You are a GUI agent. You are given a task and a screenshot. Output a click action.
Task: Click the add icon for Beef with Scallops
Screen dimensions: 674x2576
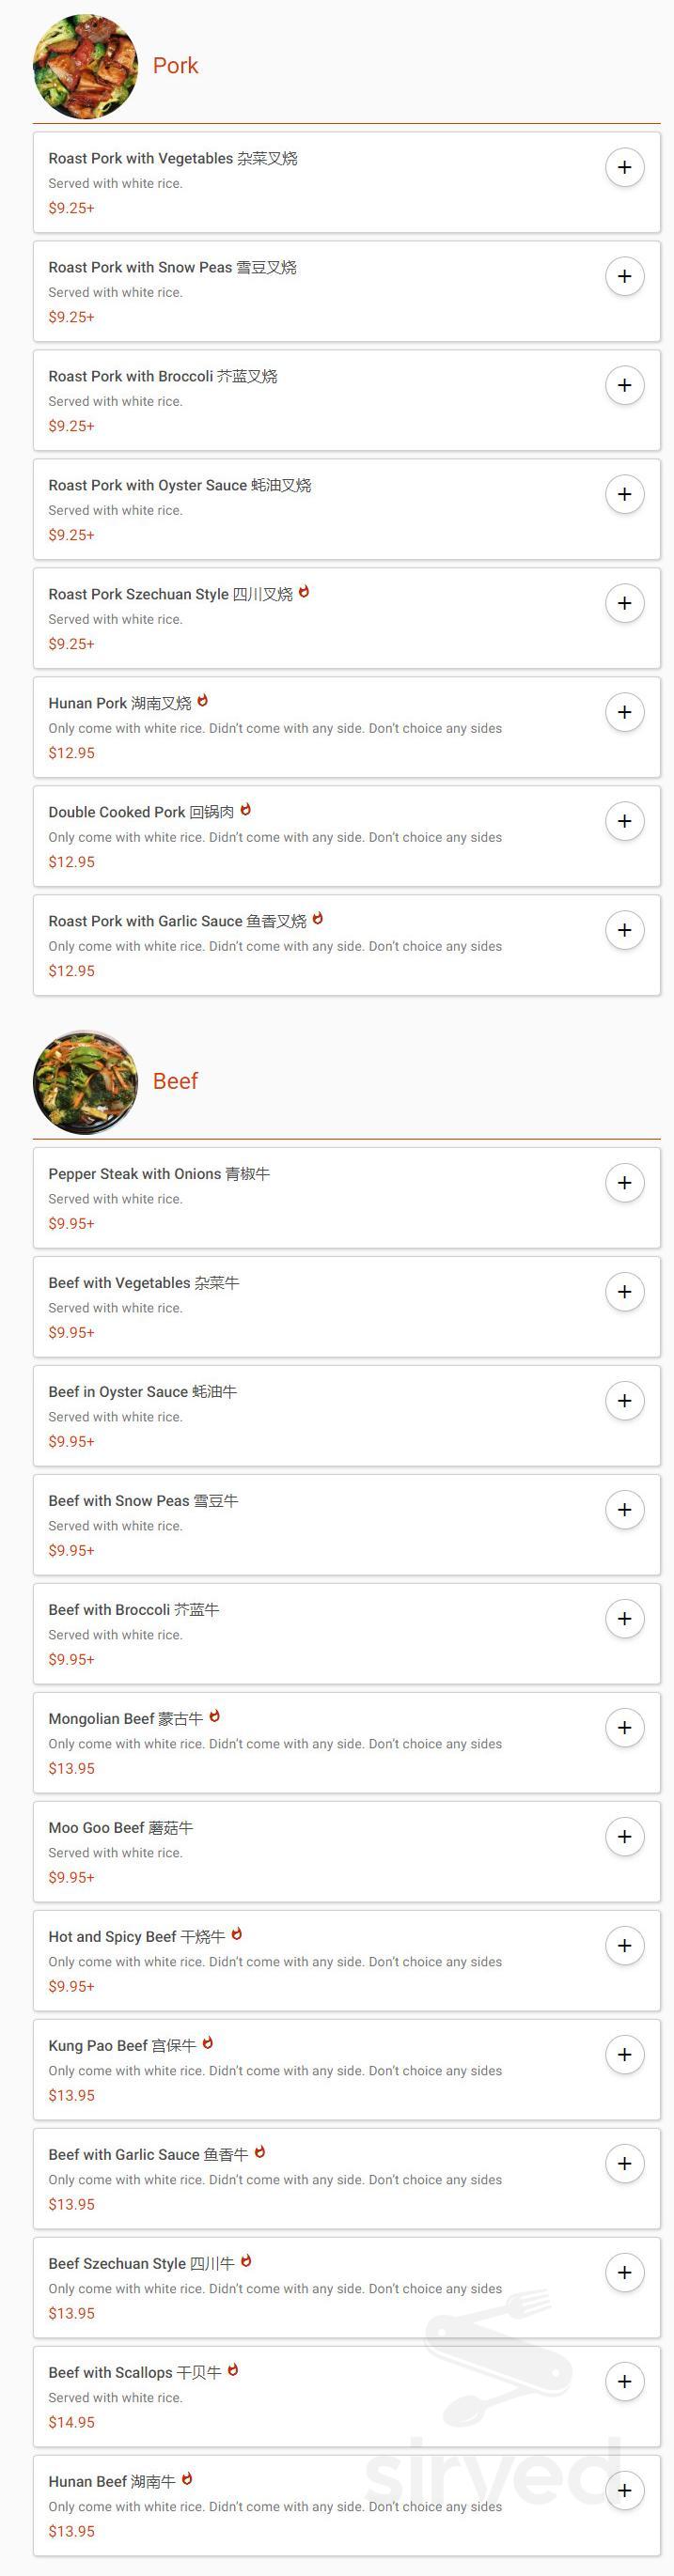click(x=625, y=2371)
